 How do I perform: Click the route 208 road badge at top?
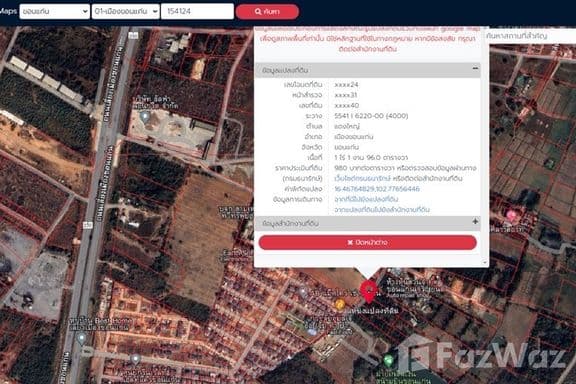133,36
